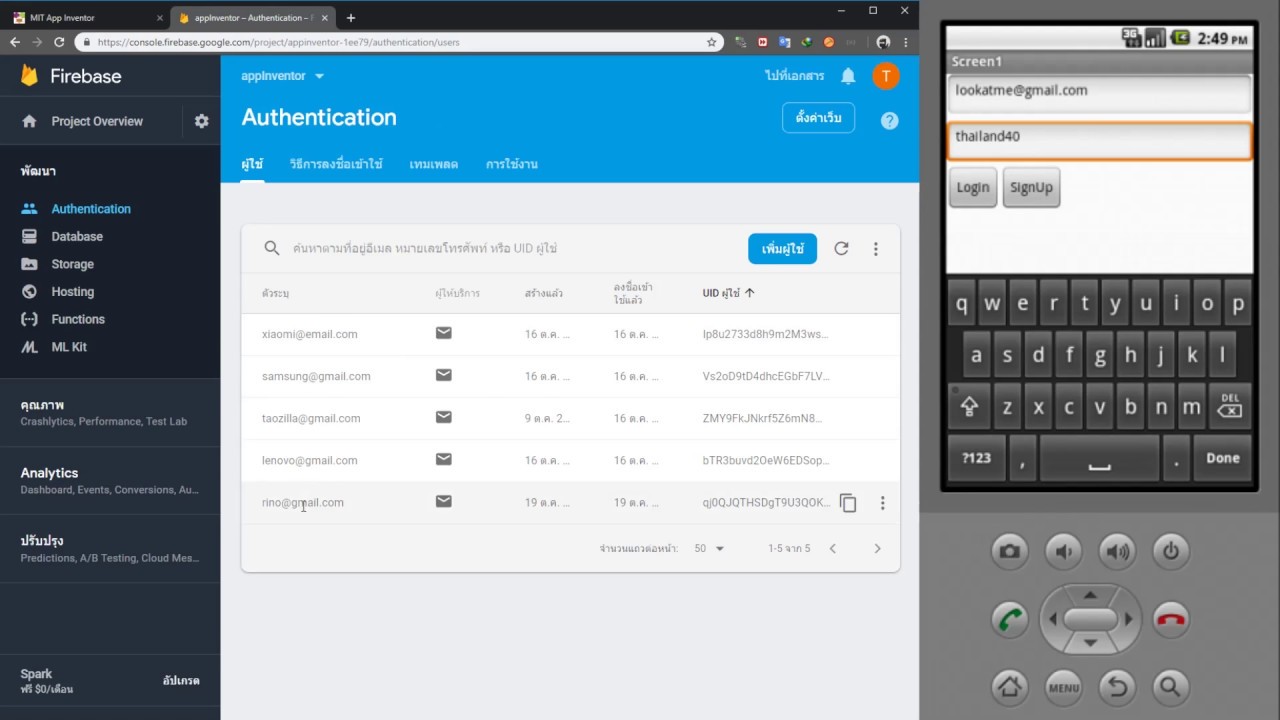Click the emulator home button
This screenshot has width=1280, height=720.
(1010, 686)
